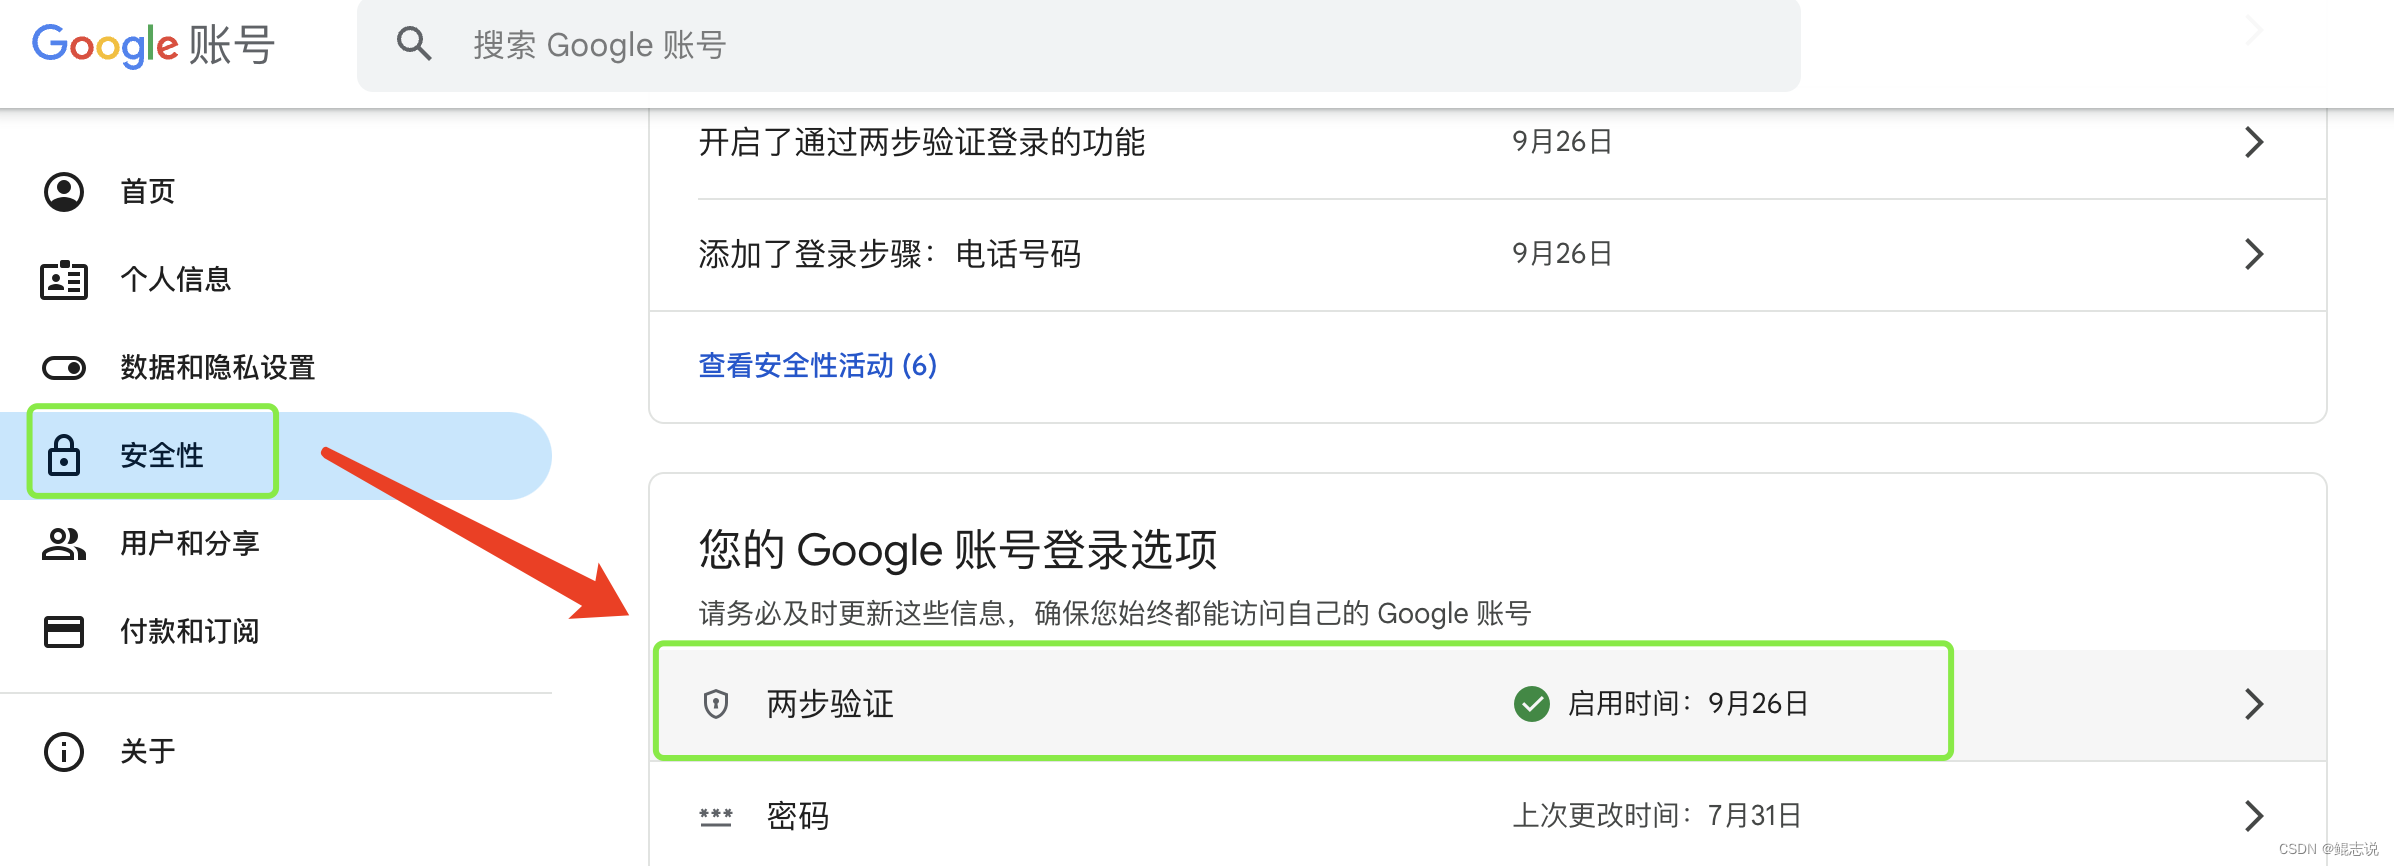Viewport: 2394px width, 866px height.
Task: Expand the 开启了通过两步验证登录的功能 row chevron
Action: pyautogui.click(x=2254, y=142)
